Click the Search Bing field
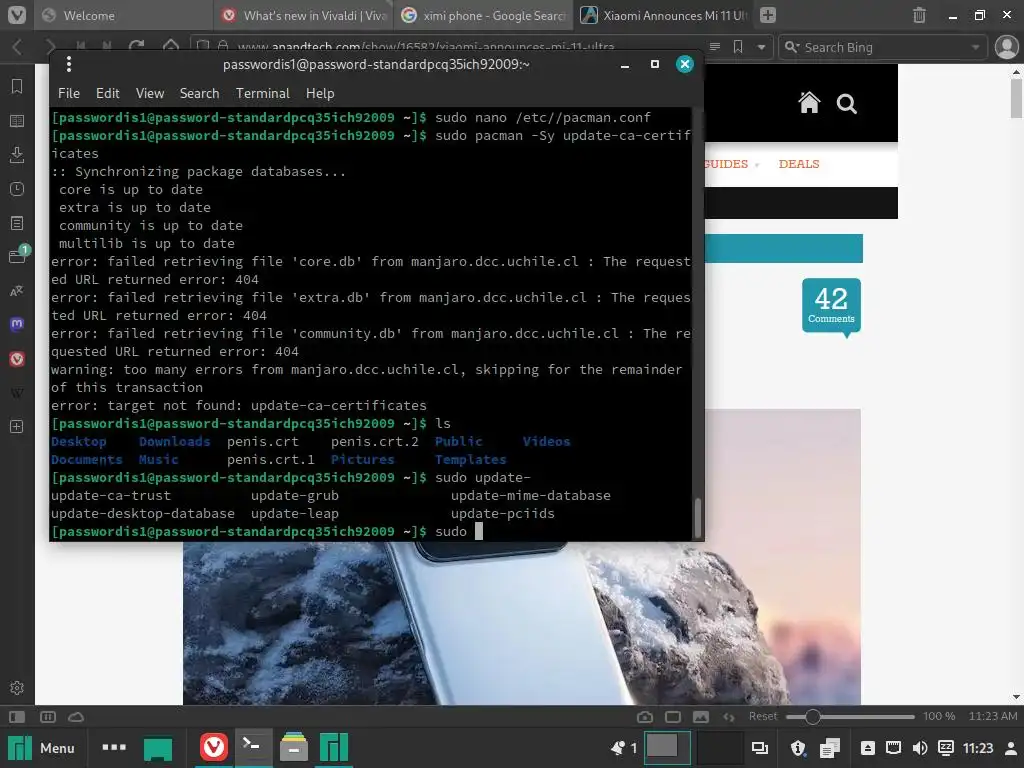This screenshot has height=768, width=1024. (x=882, y=47)
